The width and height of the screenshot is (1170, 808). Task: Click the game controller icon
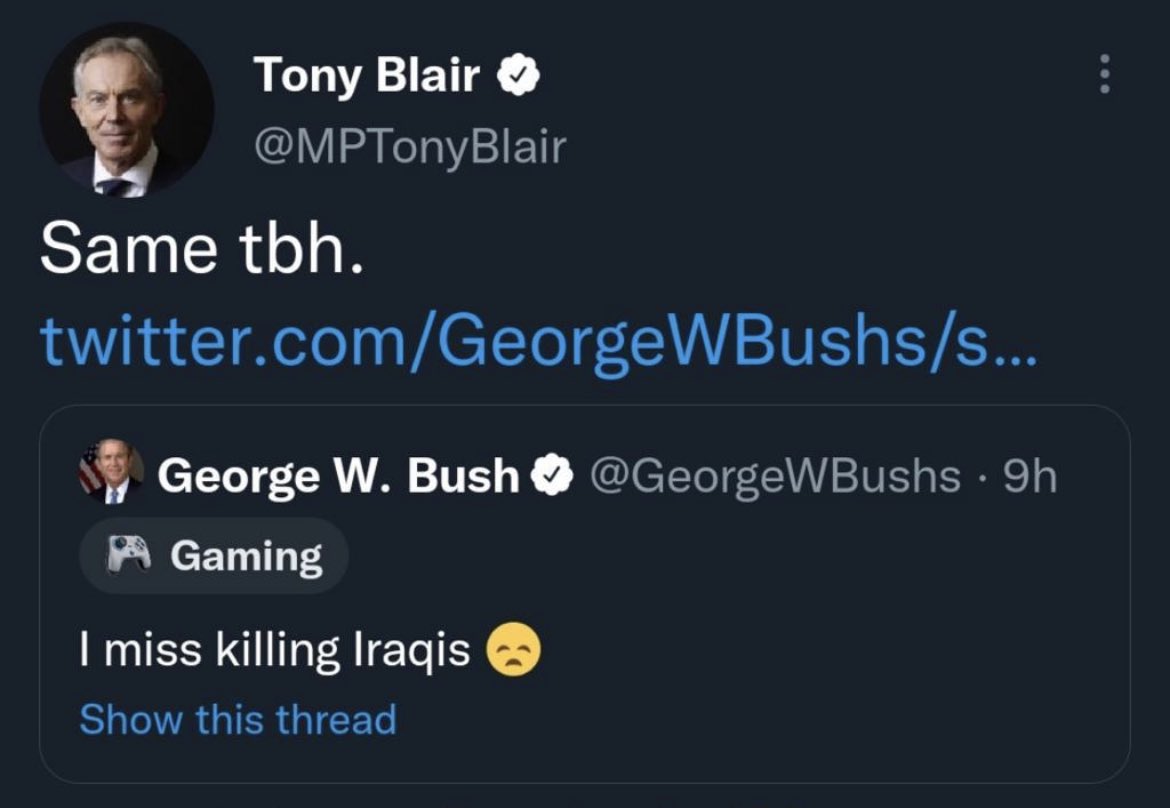point(128,554)
